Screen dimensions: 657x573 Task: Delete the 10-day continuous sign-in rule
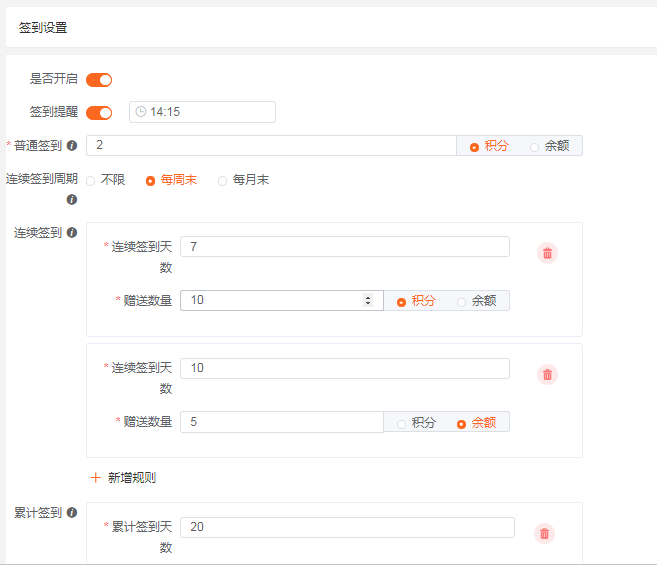547,374
